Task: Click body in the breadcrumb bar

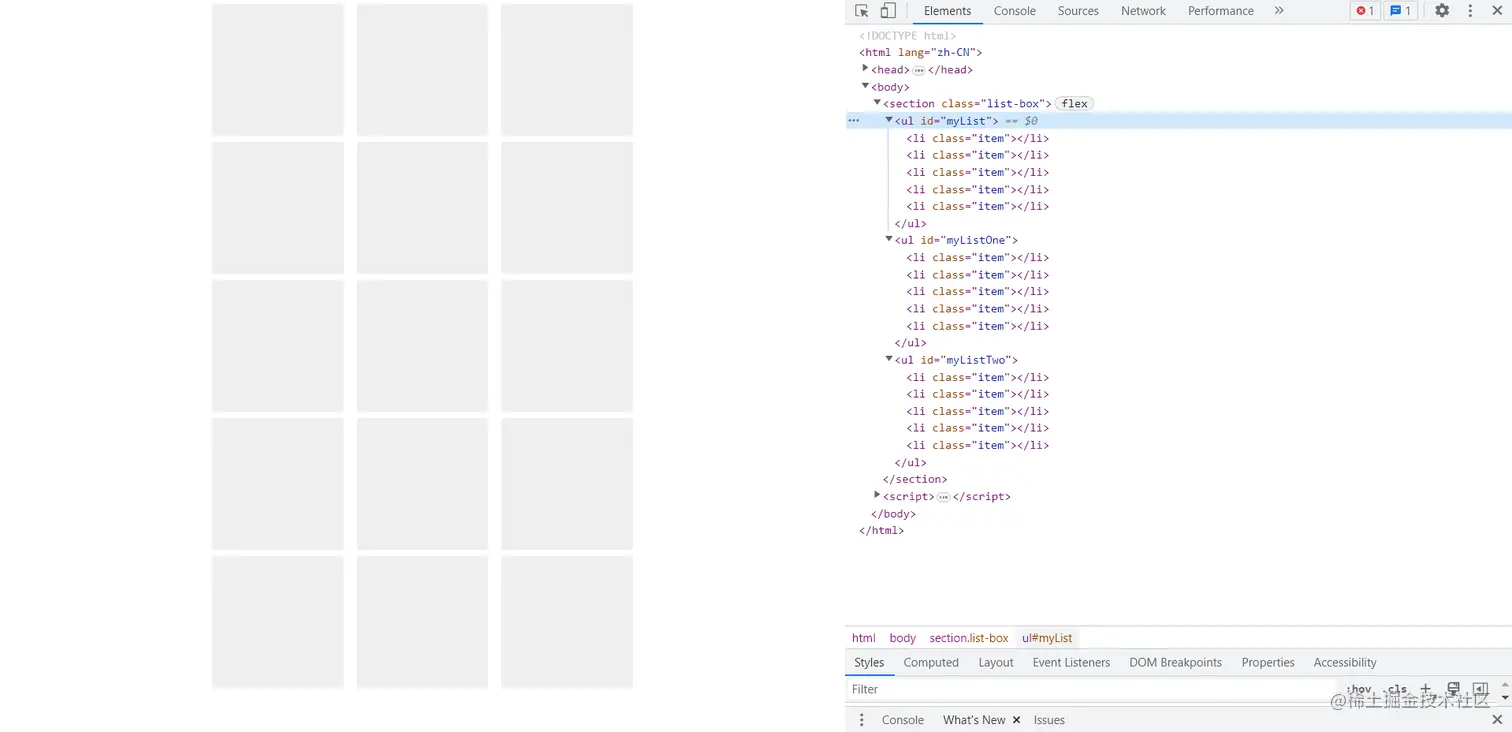Action: coord(902,638)
